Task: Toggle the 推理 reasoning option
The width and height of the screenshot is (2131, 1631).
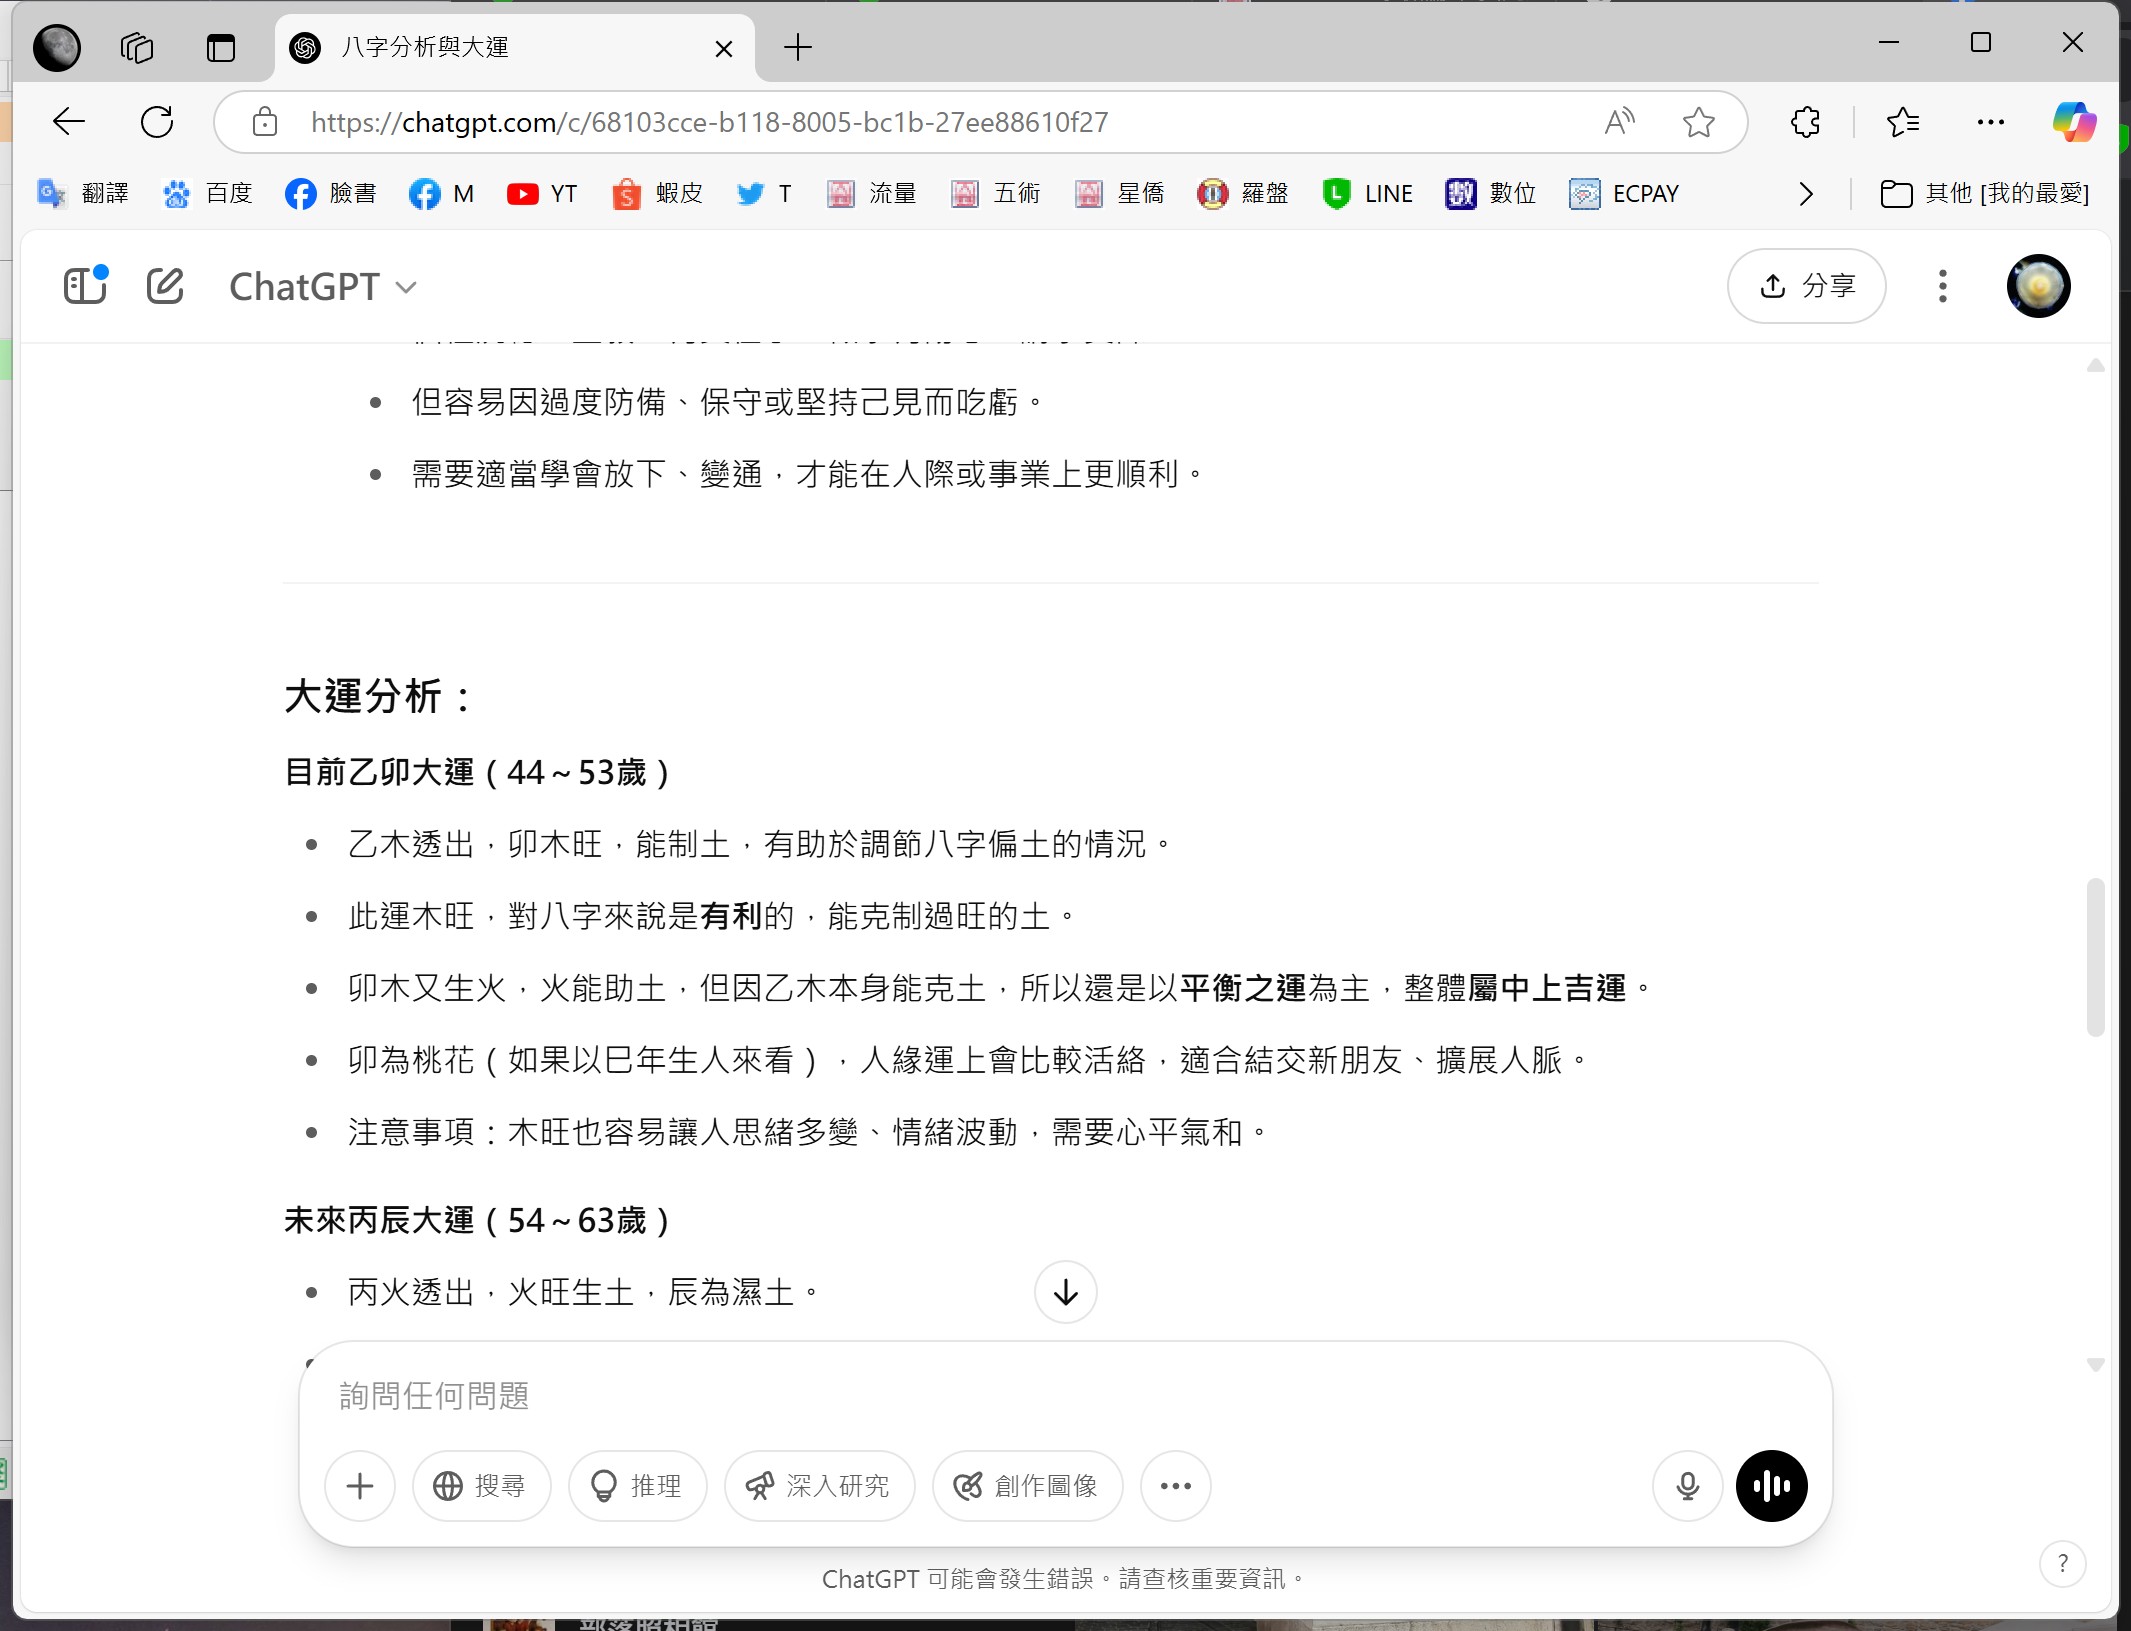Action: [637, 1486]
